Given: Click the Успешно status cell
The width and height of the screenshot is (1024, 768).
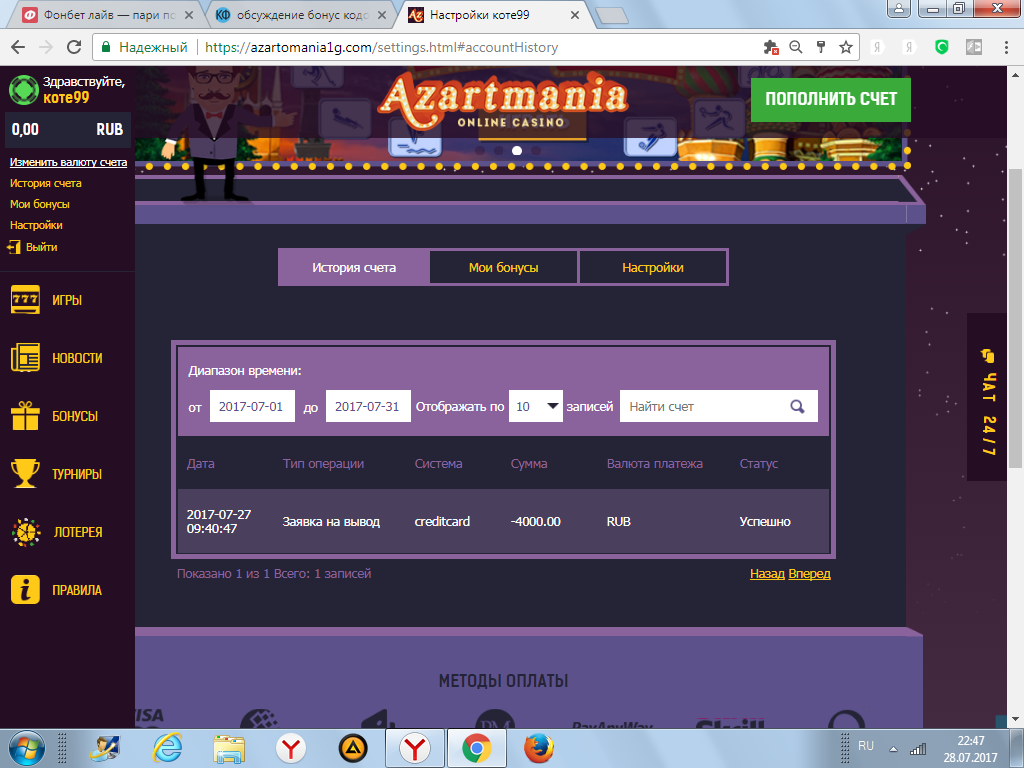Looking at the screenshot, I should click(x=765, y=521).
